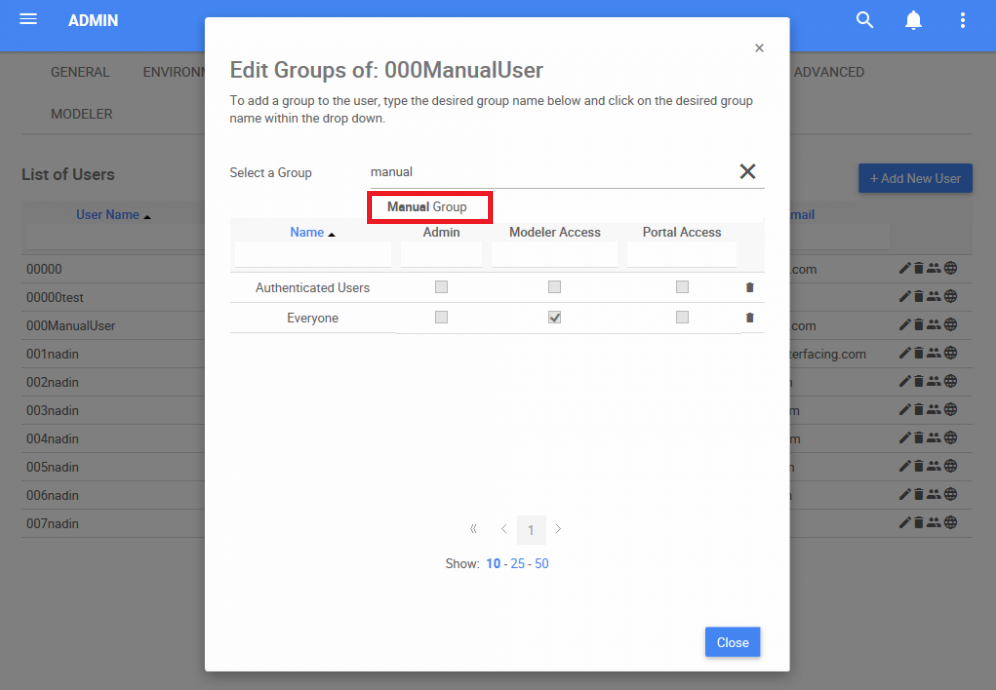The image size is (996, 690).
Task: Open groups for user 006nadin
Action: 934,494
